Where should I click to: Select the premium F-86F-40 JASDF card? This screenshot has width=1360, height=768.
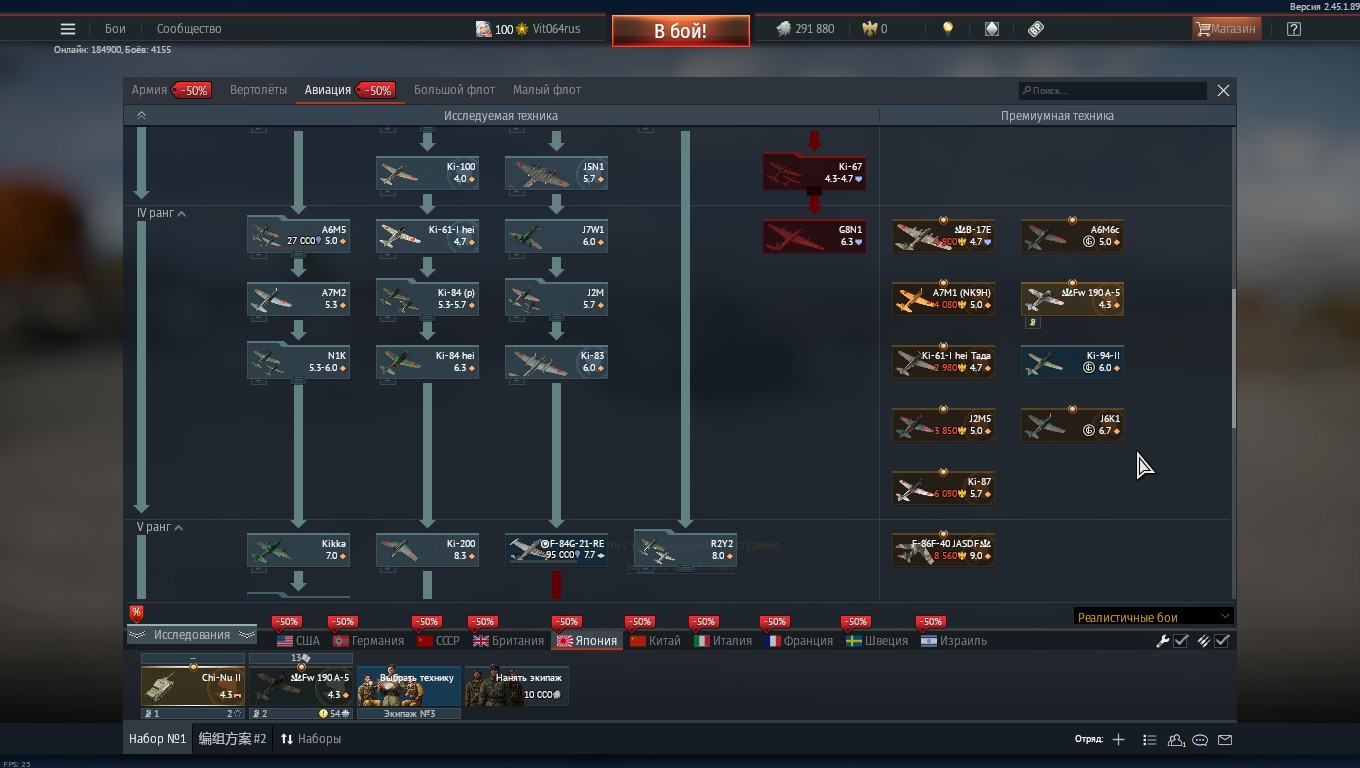coord(943,549)
